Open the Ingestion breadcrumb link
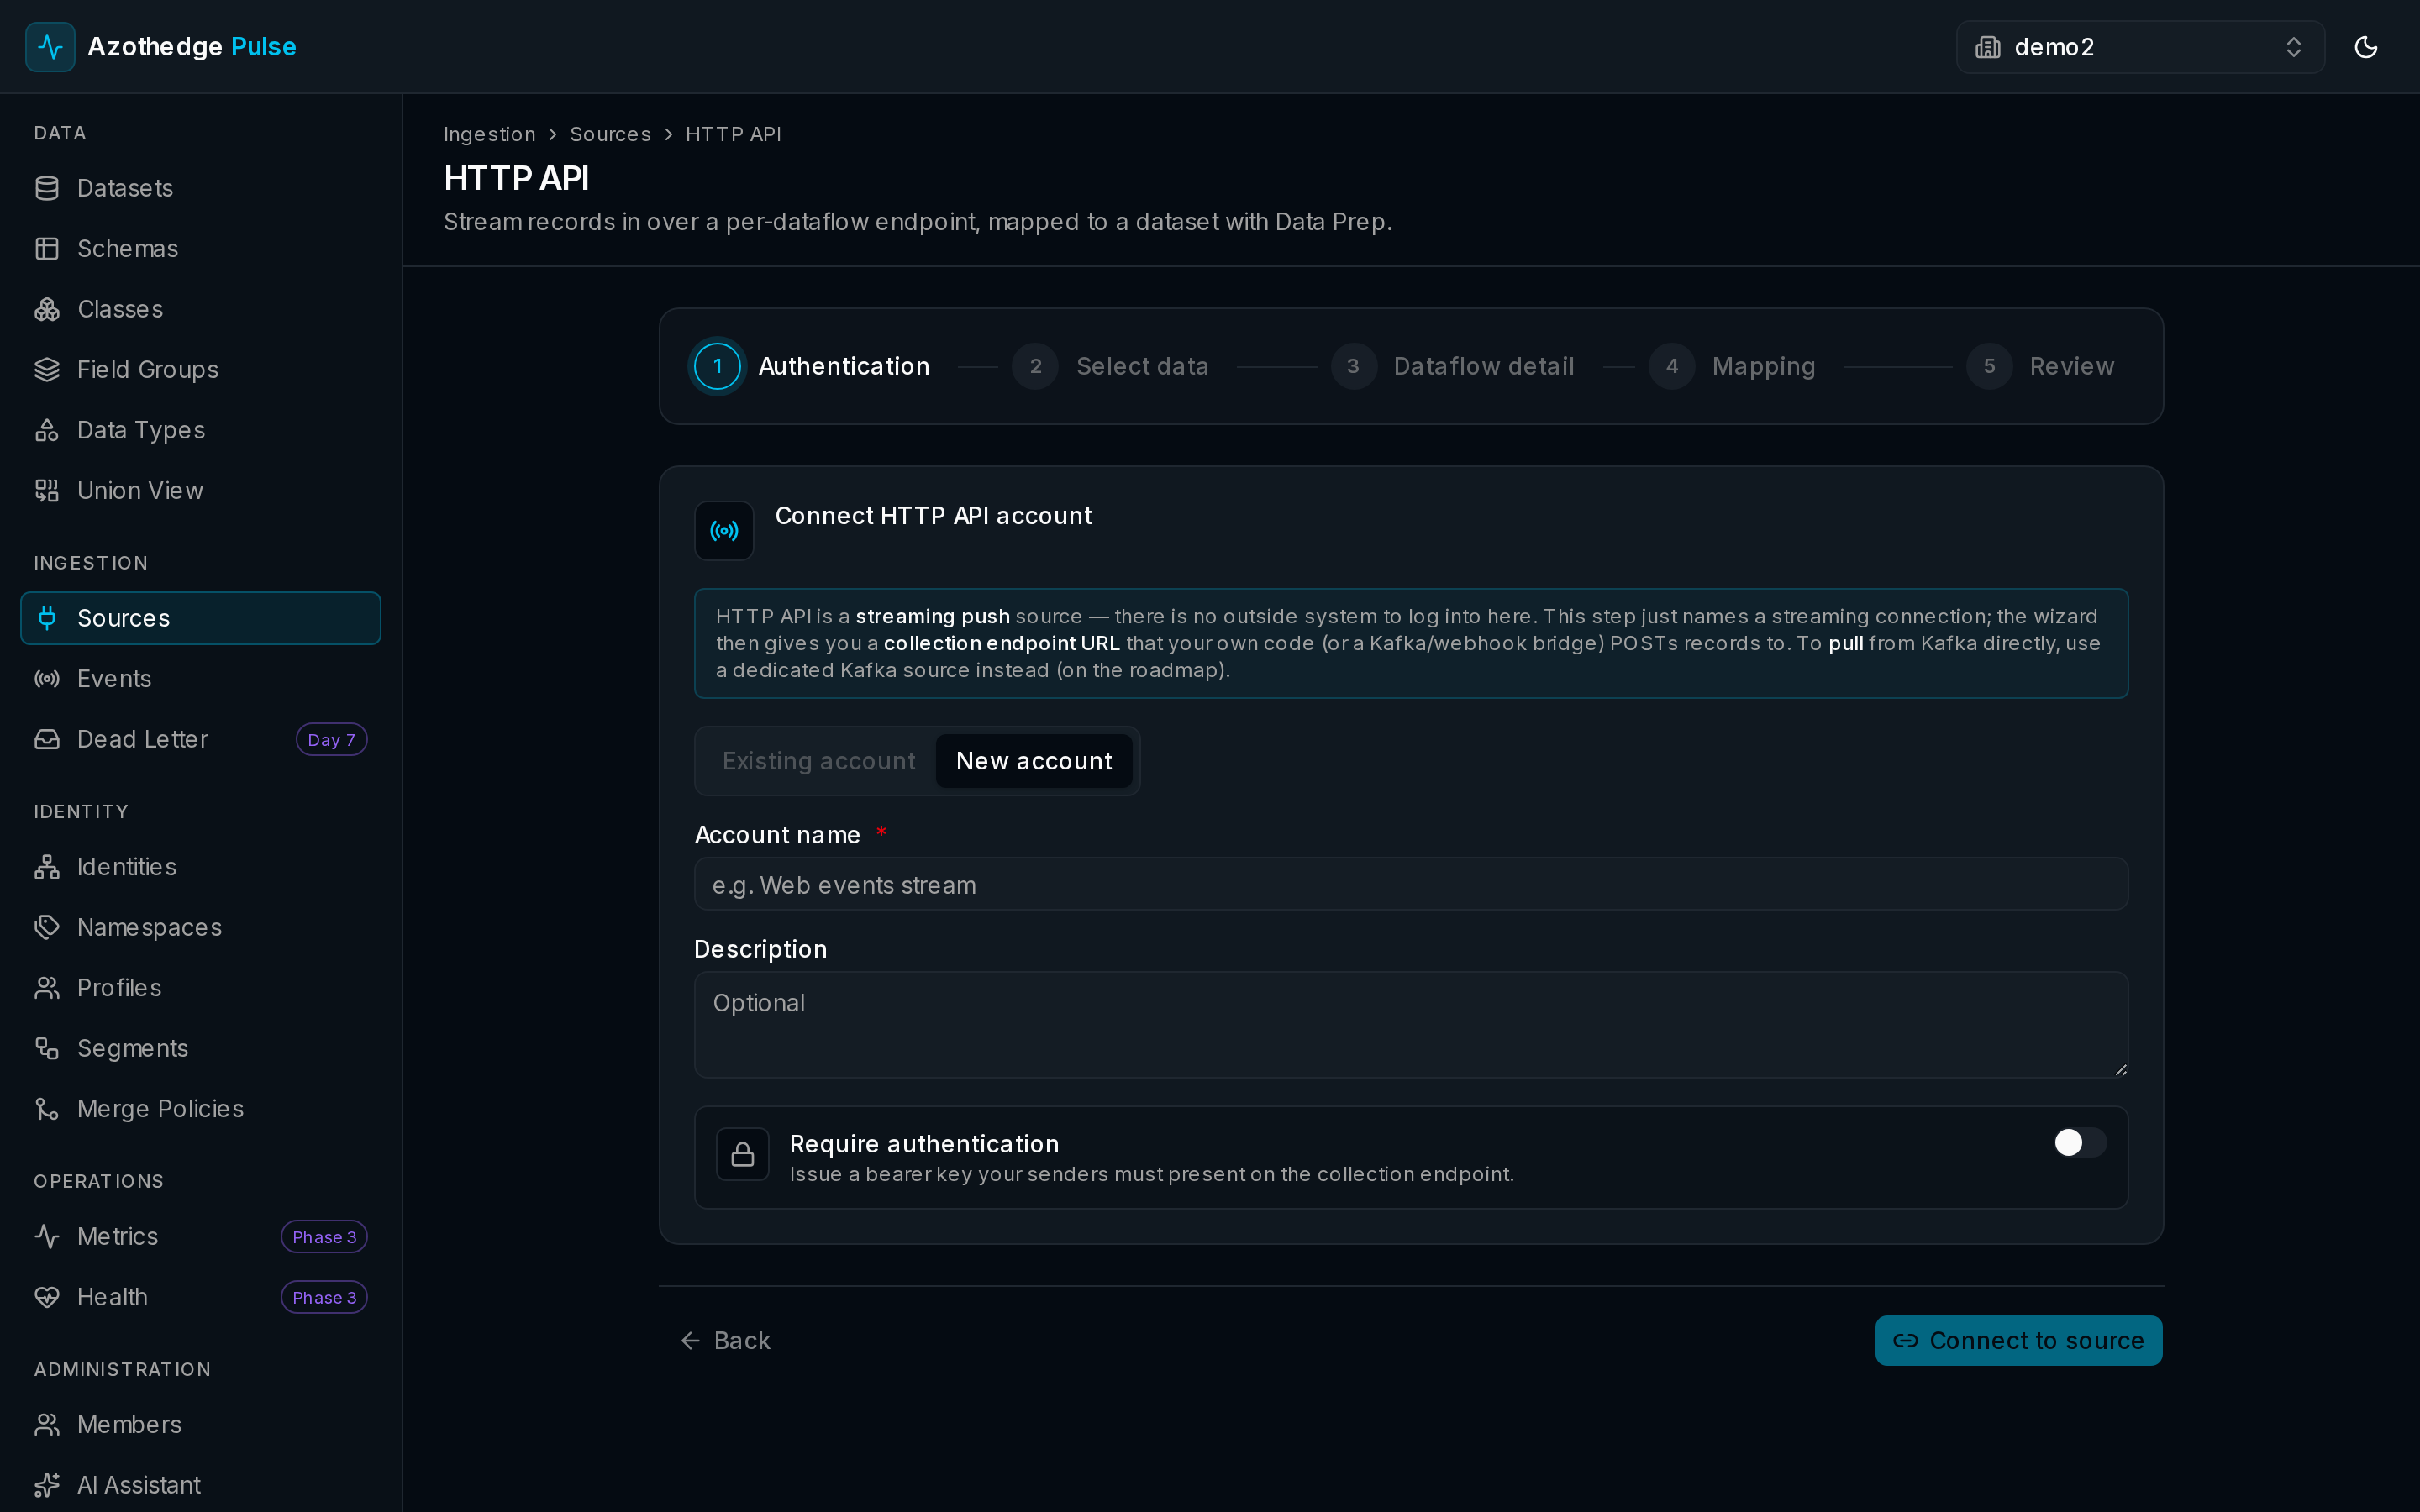This screenshot has width=2420, height=1512. [x=490, y=134]
